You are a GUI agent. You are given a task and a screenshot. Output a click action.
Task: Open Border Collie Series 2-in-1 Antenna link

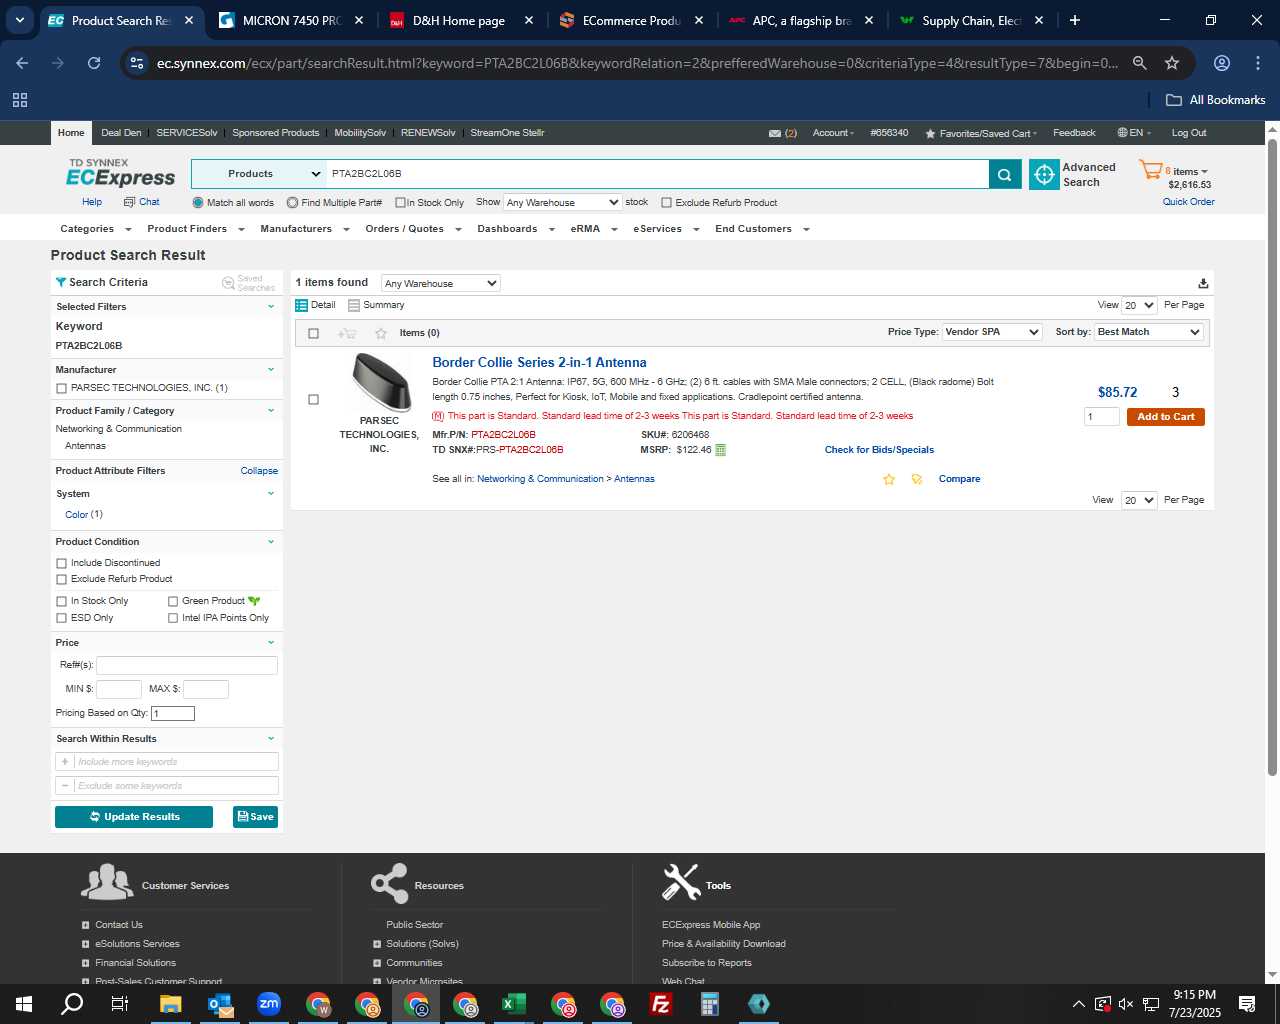tap(539, 363)
